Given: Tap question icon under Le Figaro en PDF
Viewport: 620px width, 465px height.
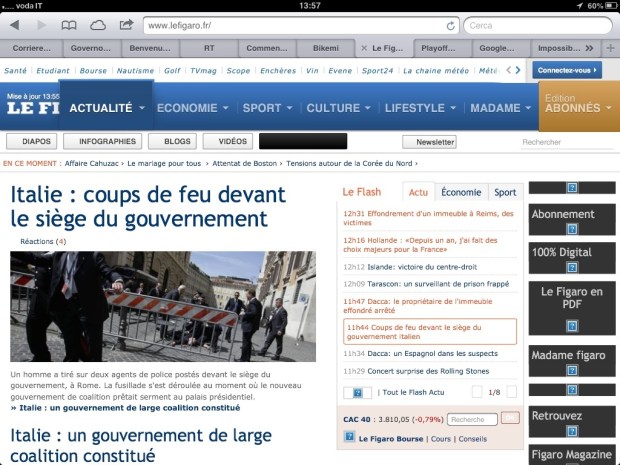Looking at the screenshot, I should click(x=572, y=326).
